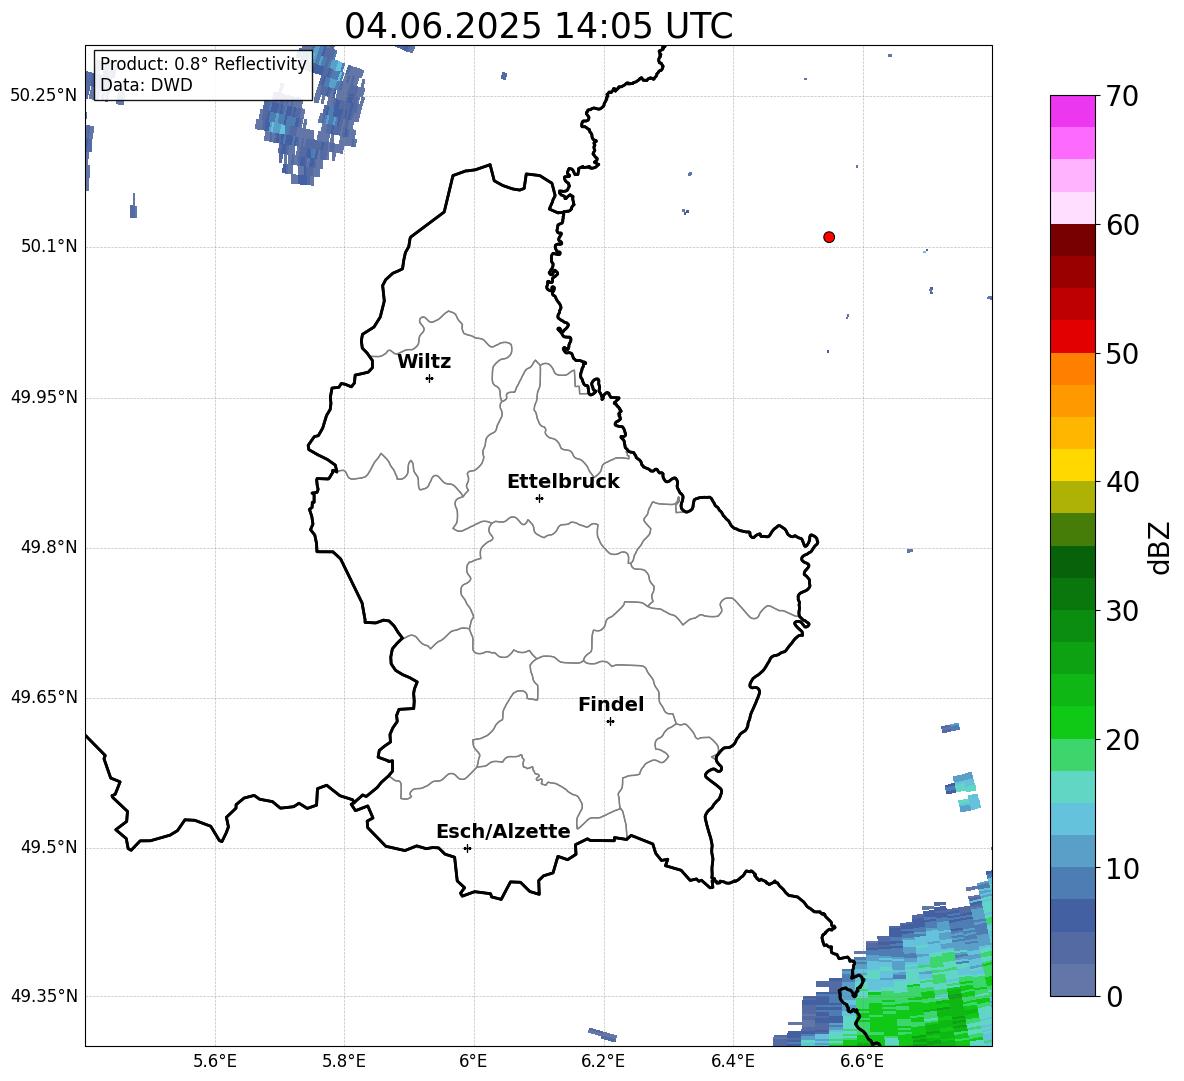Click the 30 colorbar tick label
Image resolution: width=1184 pixels, height=1081 pixels.
coord(1122,611)
